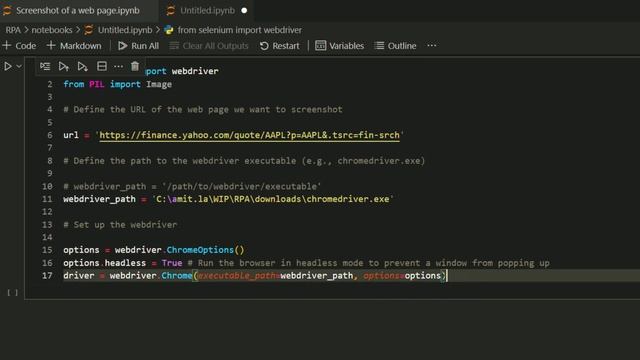Click 'from PIL import Image' on line 2

click(x=118, y=84)
